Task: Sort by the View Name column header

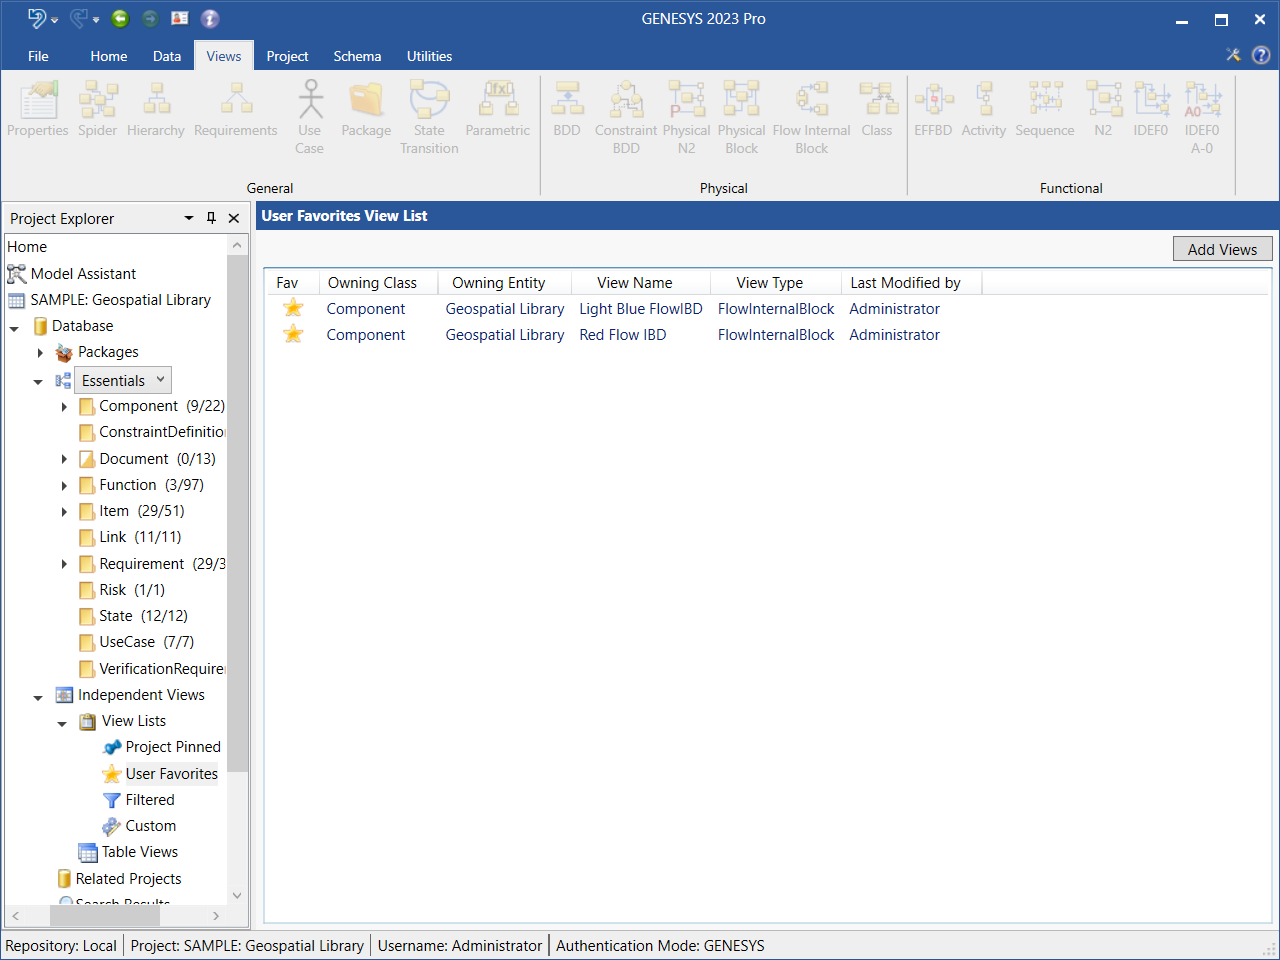Action: [635, 283]
